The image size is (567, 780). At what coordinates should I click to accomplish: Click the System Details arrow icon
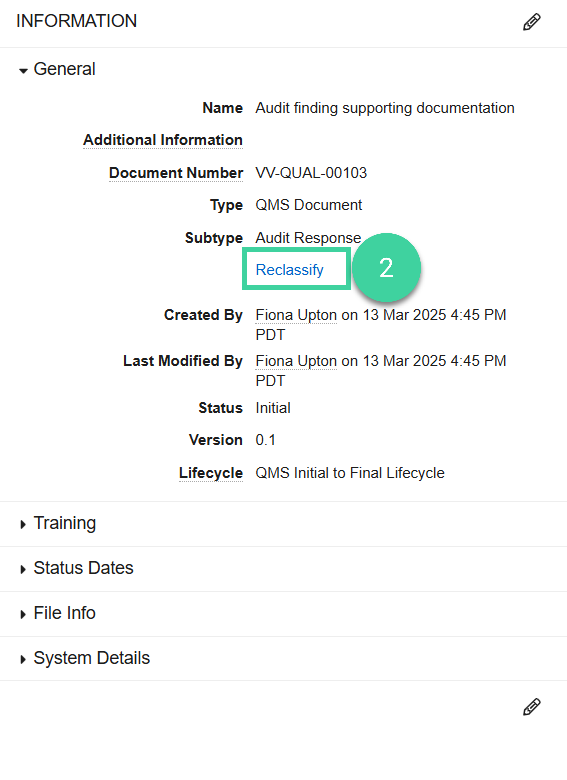tap(23, 659)
